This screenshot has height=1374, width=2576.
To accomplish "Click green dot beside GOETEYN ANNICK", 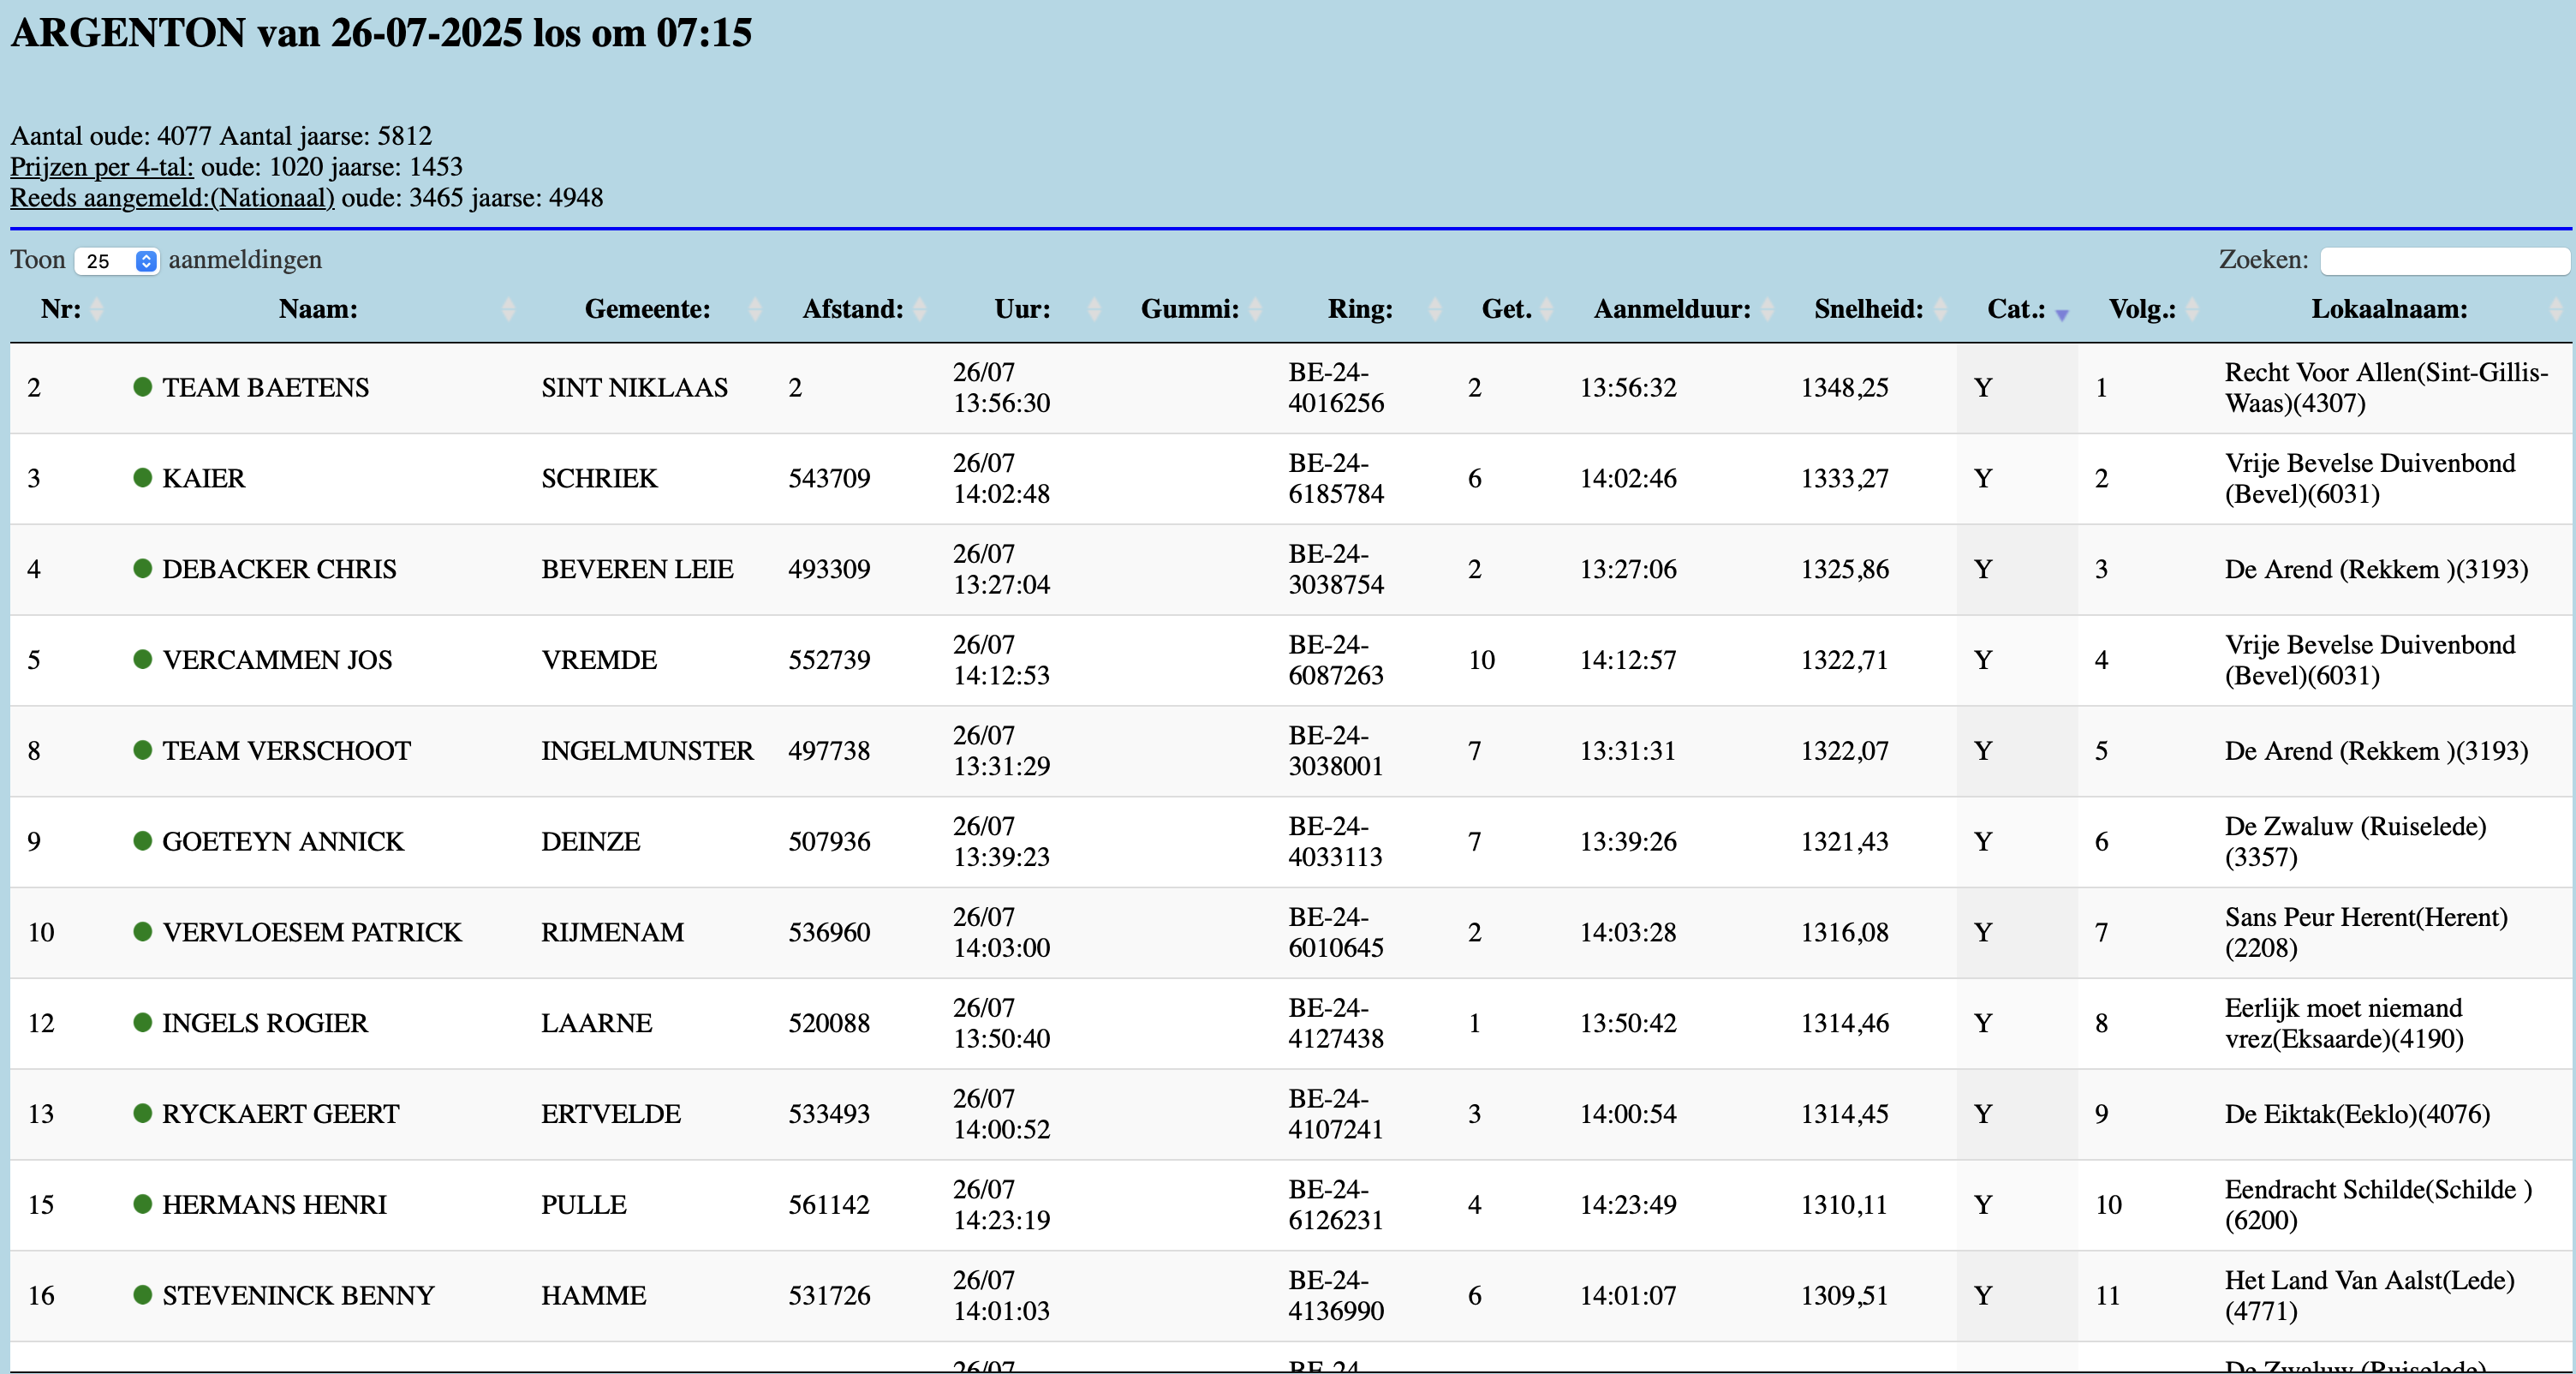I will point(142,841).
